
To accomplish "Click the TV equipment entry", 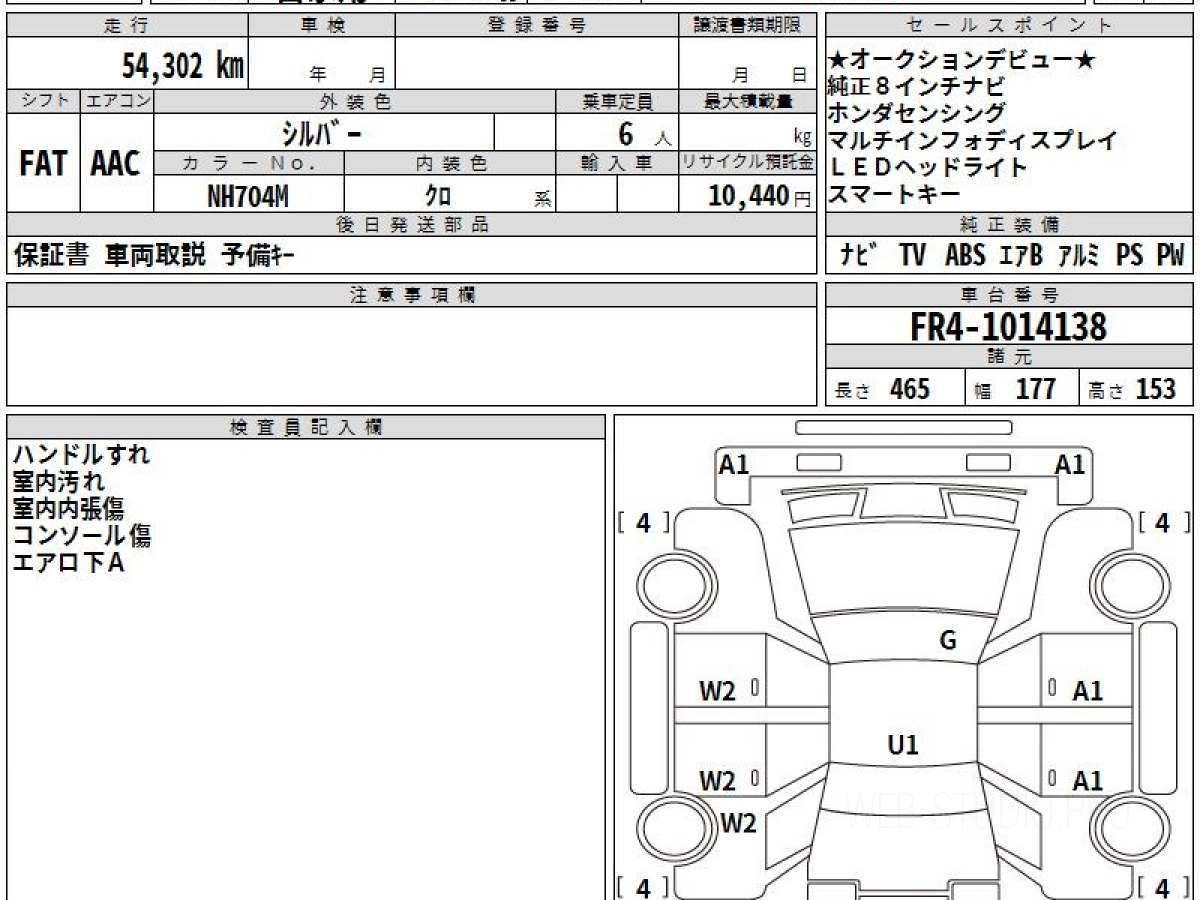I will pyautogui.click(x=912, y=256).
